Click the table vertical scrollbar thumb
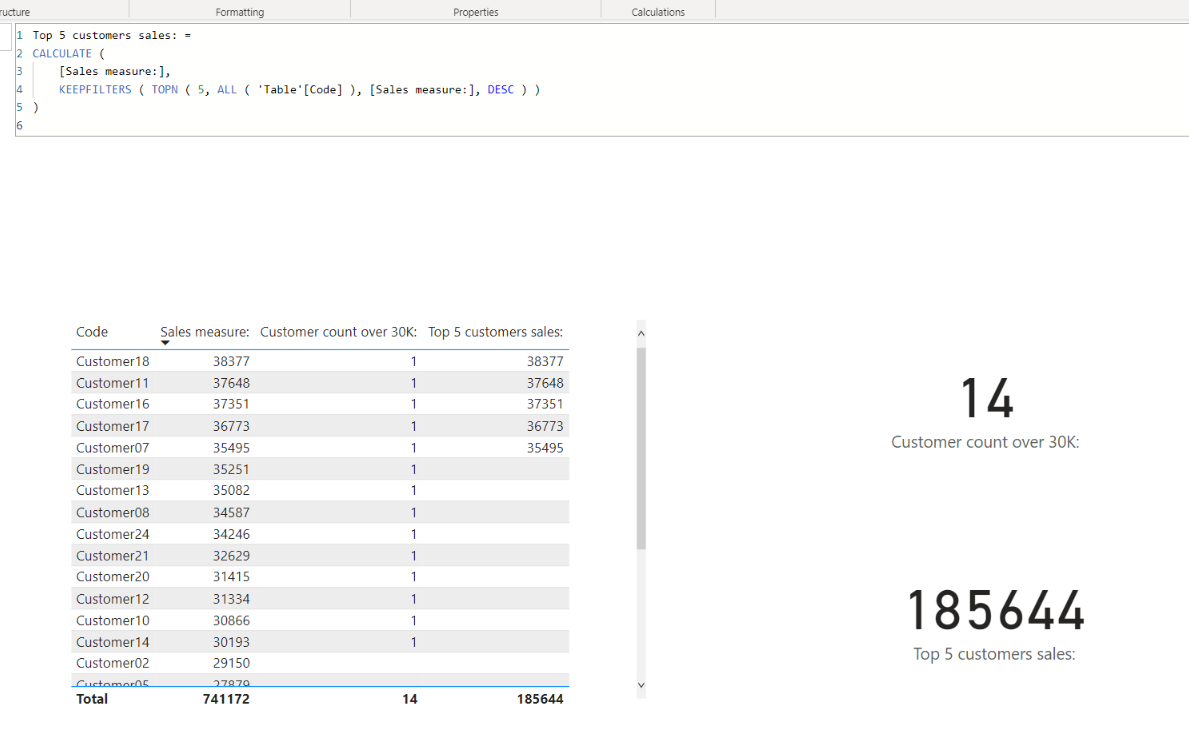 641,448
